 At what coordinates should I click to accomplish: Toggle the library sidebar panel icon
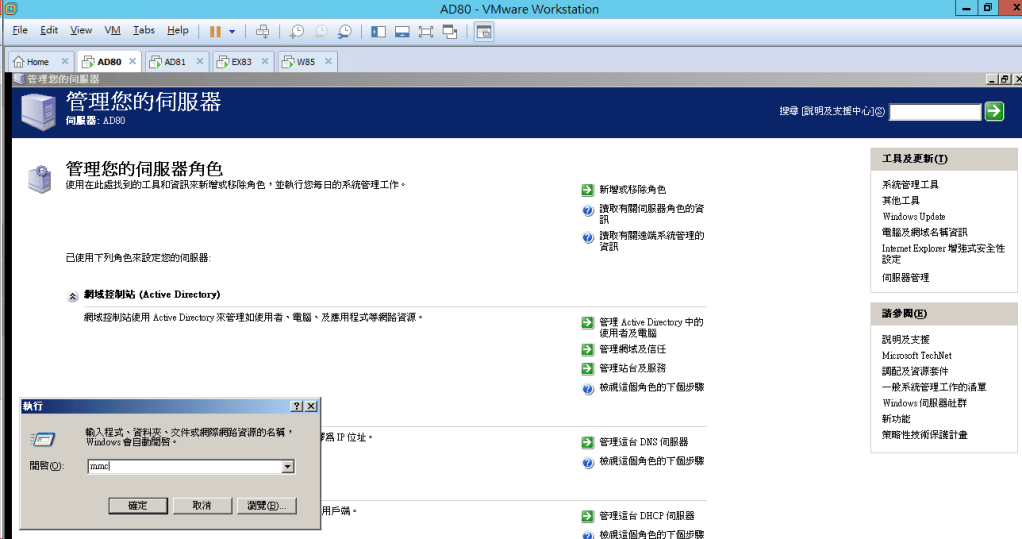(379, 31)
